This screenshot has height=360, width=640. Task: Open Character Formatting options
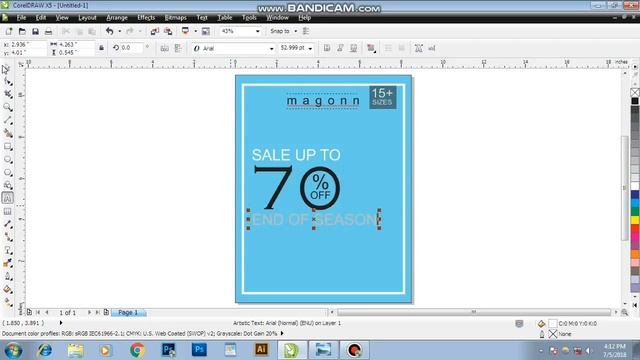pyautogui.click(x=418, y=48)
